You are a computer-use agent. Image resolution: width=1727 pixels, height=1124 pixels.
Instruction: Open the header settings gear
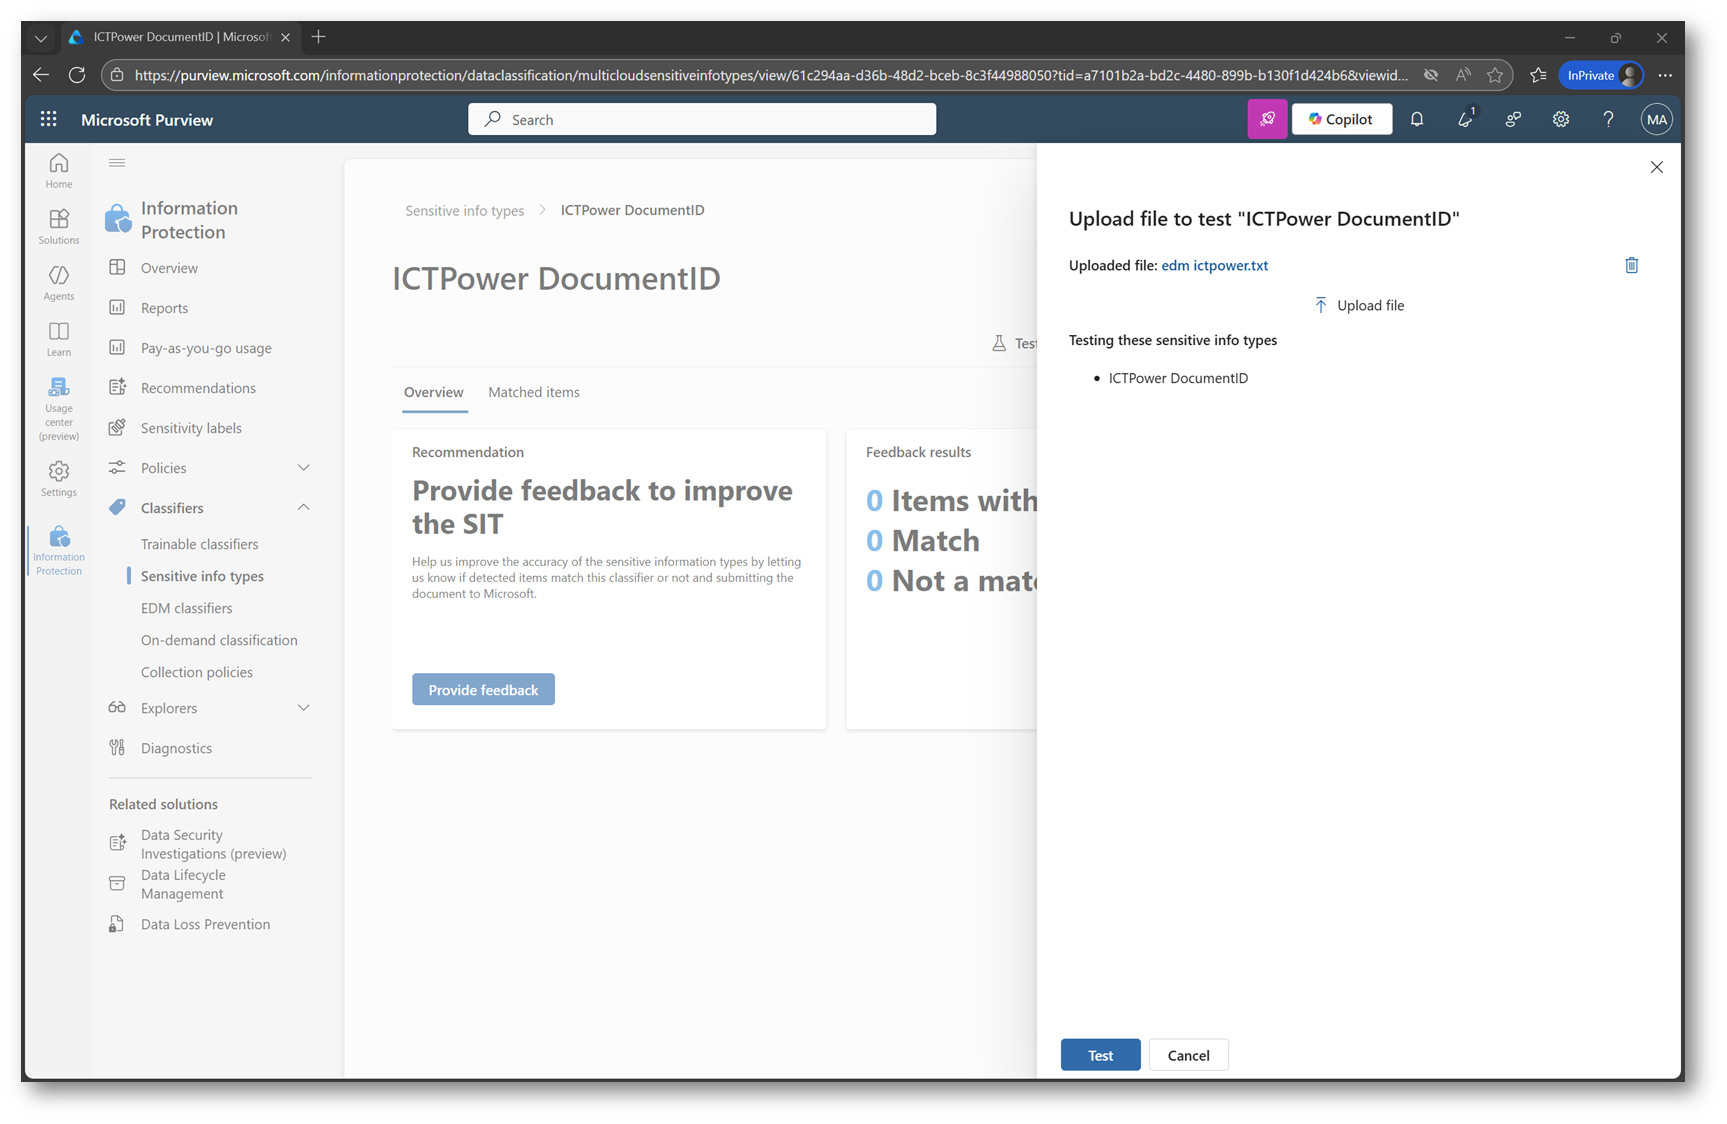(x=1561, y=119)
